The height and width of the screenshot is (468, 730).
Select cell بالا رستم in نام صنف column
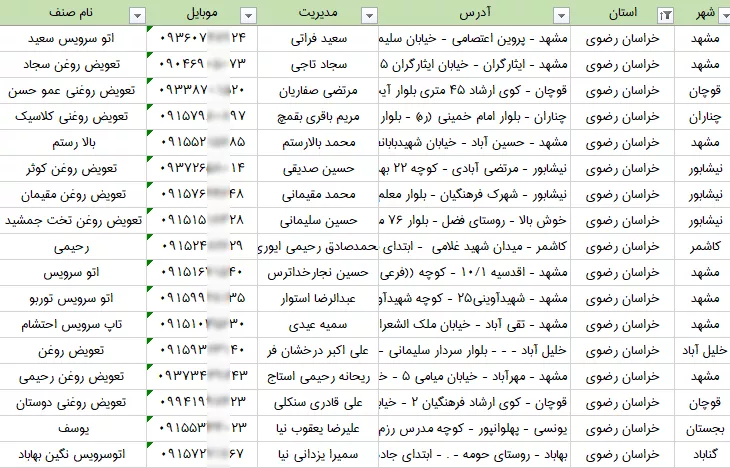[73, 142]
